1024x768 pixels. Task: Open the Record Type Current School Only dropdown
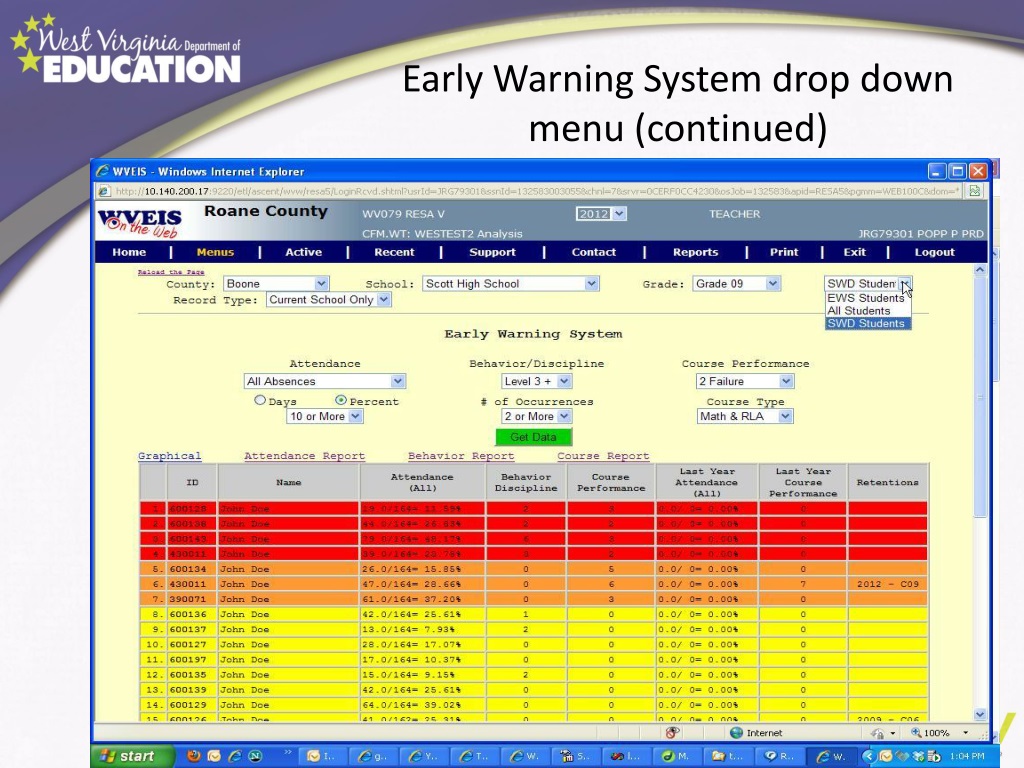point(328,300)
